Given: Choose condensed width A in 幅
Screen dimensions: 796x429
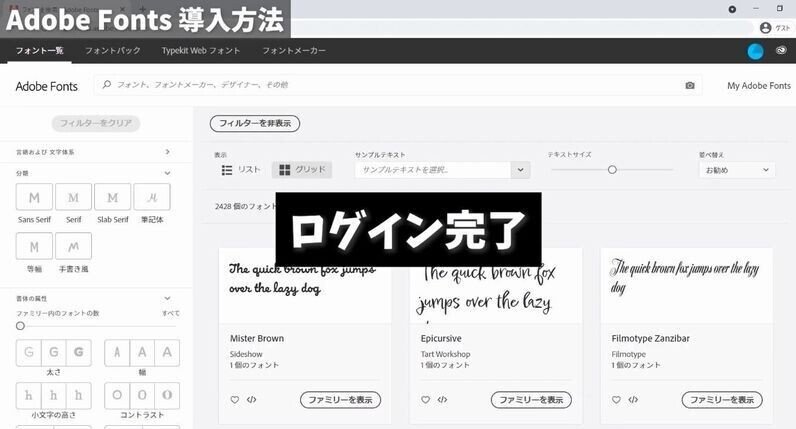Looking at the screenshot, I should (117, 352).
